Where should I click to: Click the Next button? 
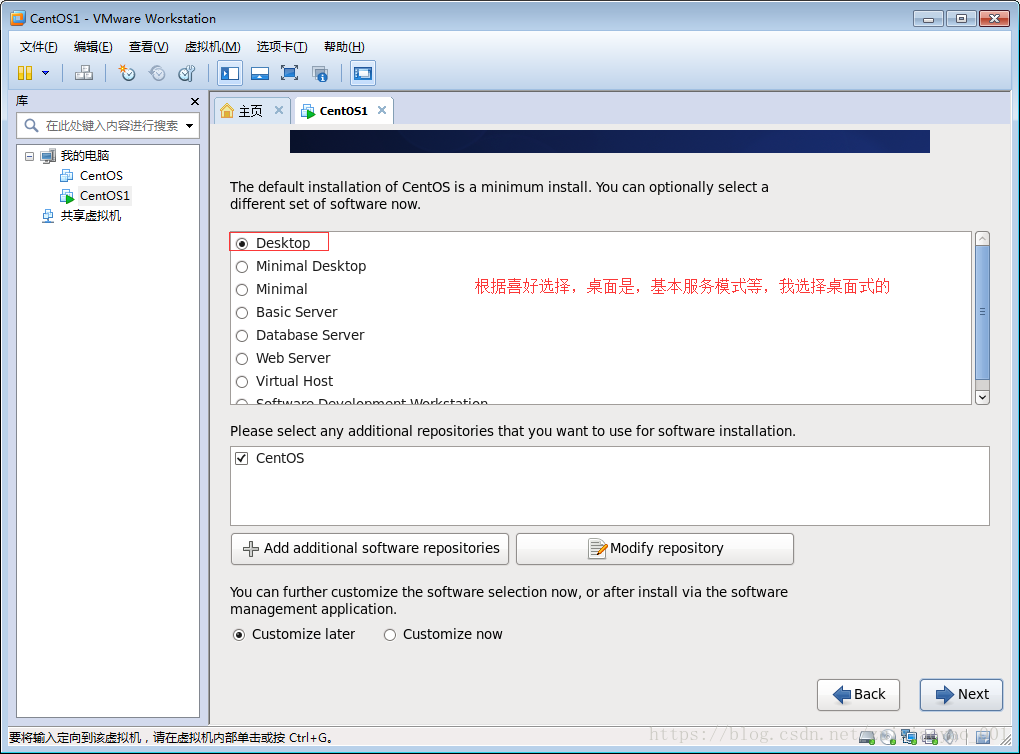(961, 695)
